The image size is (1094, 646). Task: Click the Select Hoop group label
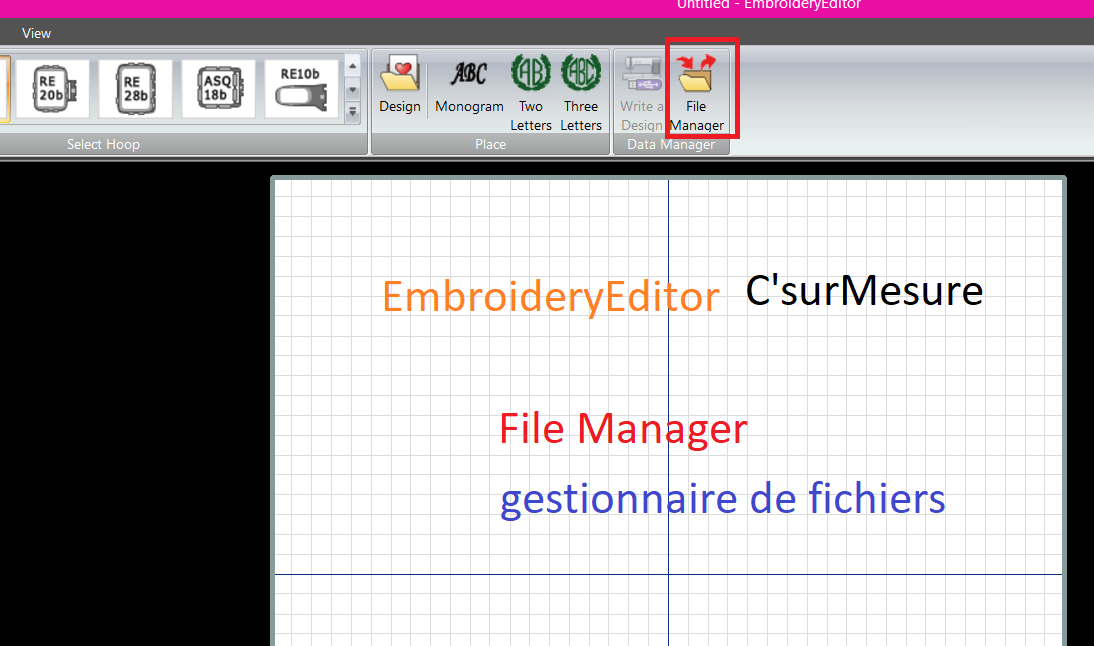pos(103,143)
